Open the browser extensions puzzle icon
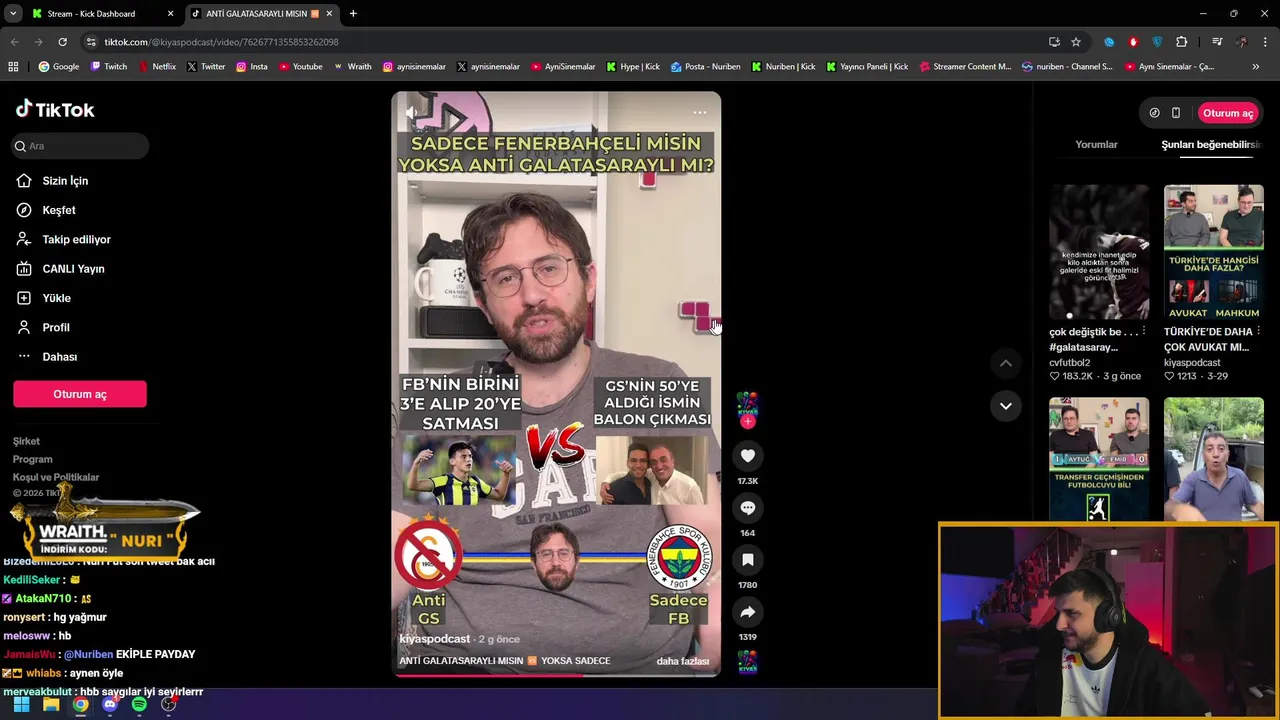This screenshot has width=1280, height=720. (x=1181, y=42)
